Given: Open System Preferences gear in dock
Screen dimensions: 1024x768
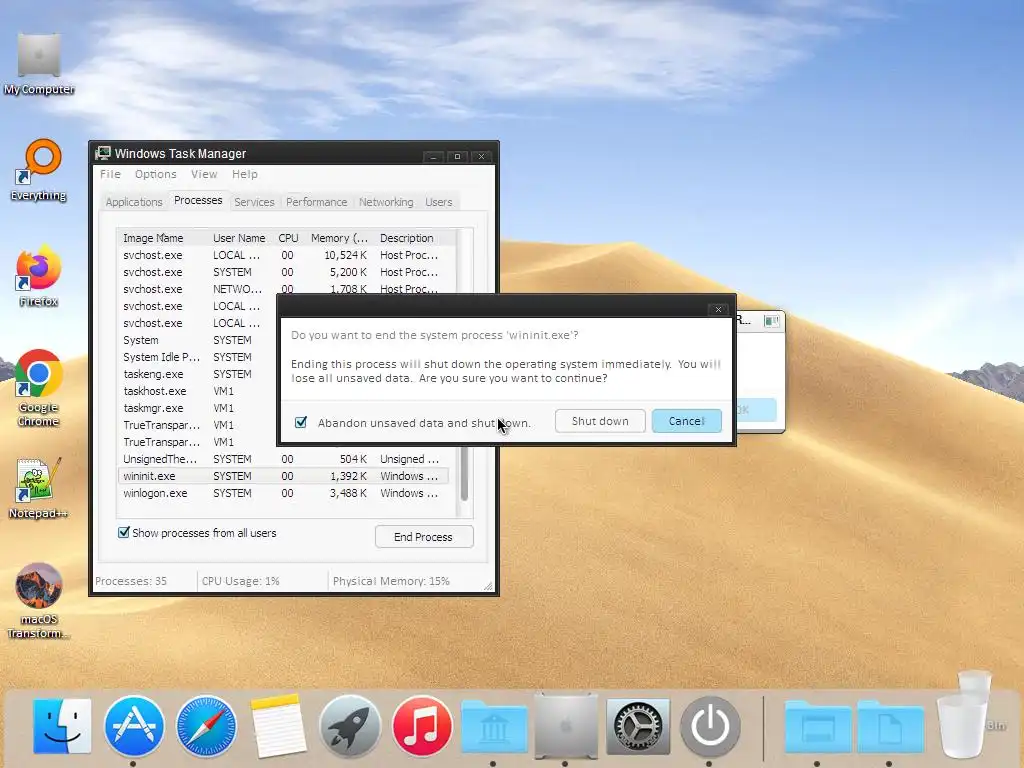Looking at the screenshot, I should coord(638,726).
